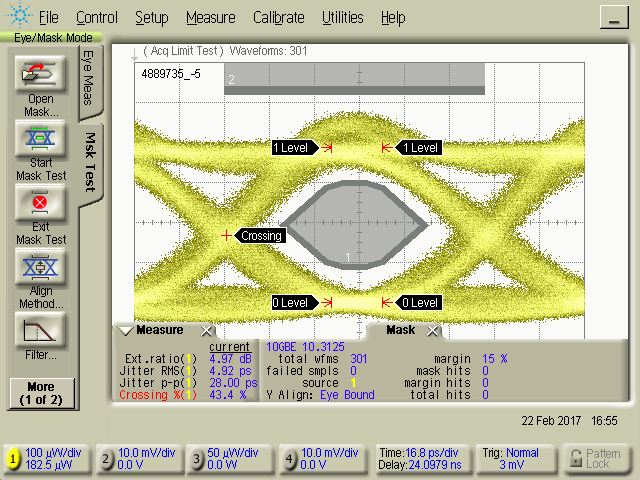Show more options with More (1 of 2)
This screenshot has height=480, width=640.
40,392
